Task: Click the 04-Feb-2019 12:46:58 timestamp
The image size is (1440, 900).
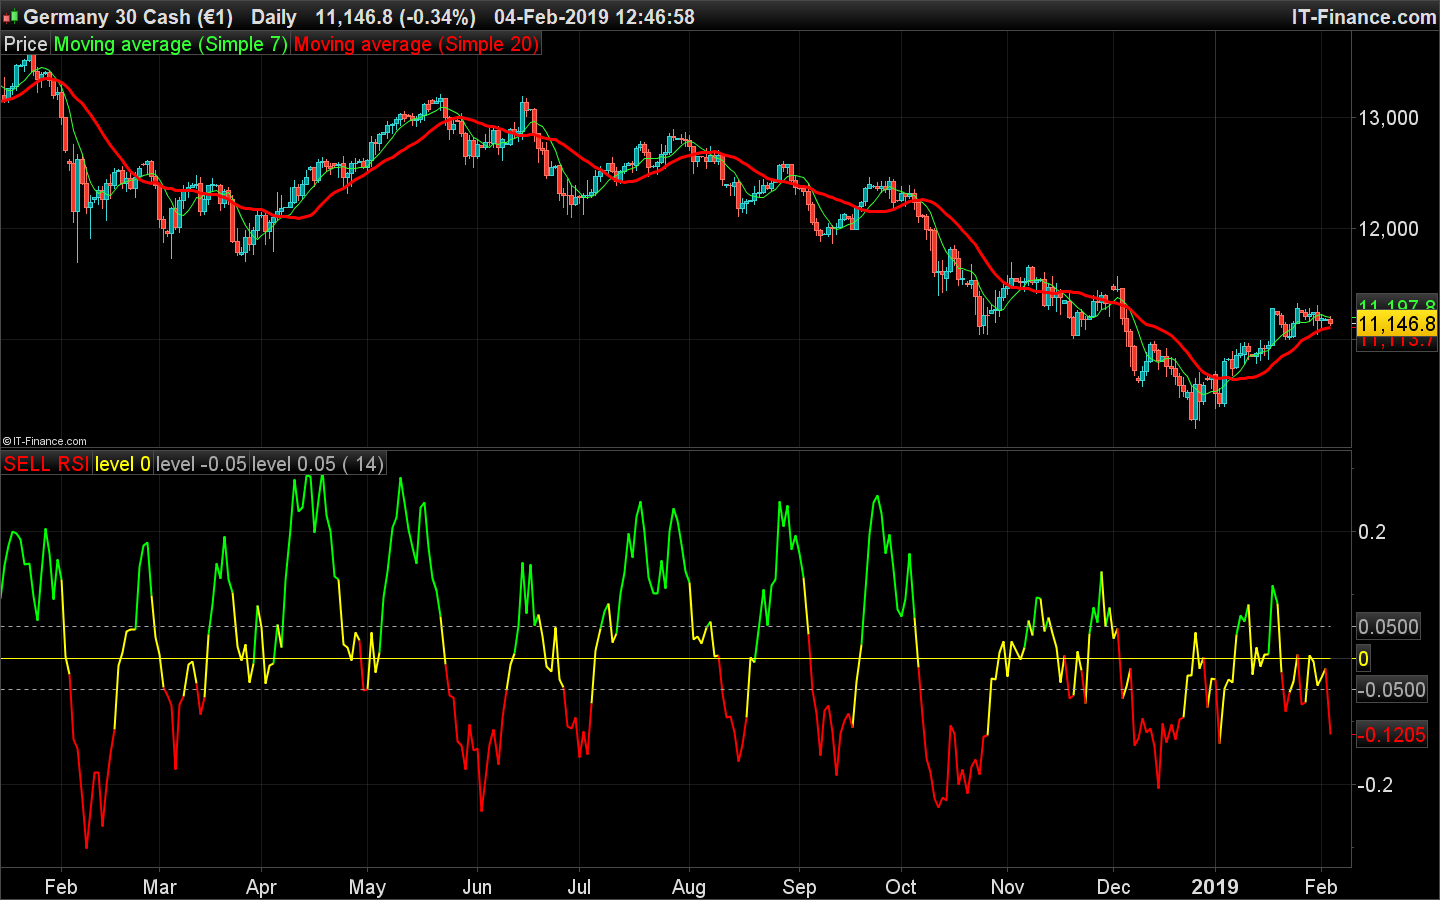Action: coord(594,17)
